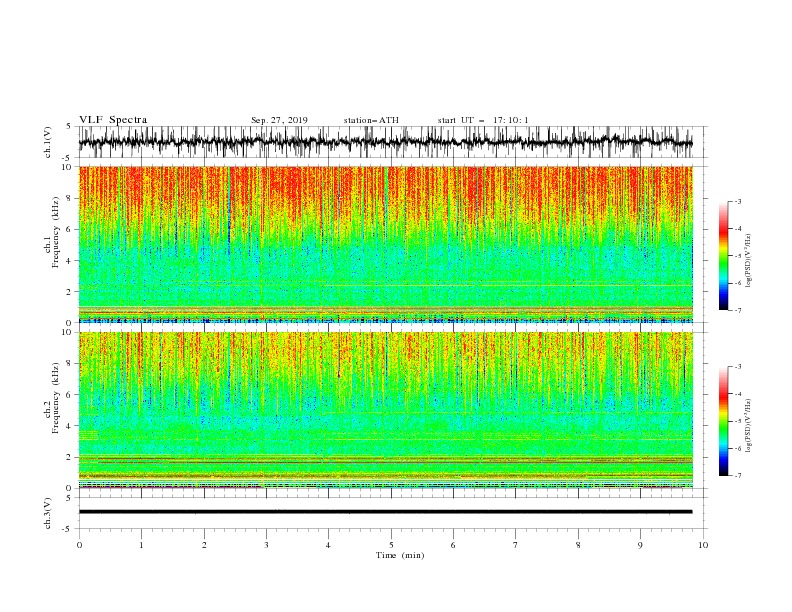Click the "10" kHz tick of ch.2 spectrogram
The width and height of the screenshot is (792, 612).
tap(67, 332)
